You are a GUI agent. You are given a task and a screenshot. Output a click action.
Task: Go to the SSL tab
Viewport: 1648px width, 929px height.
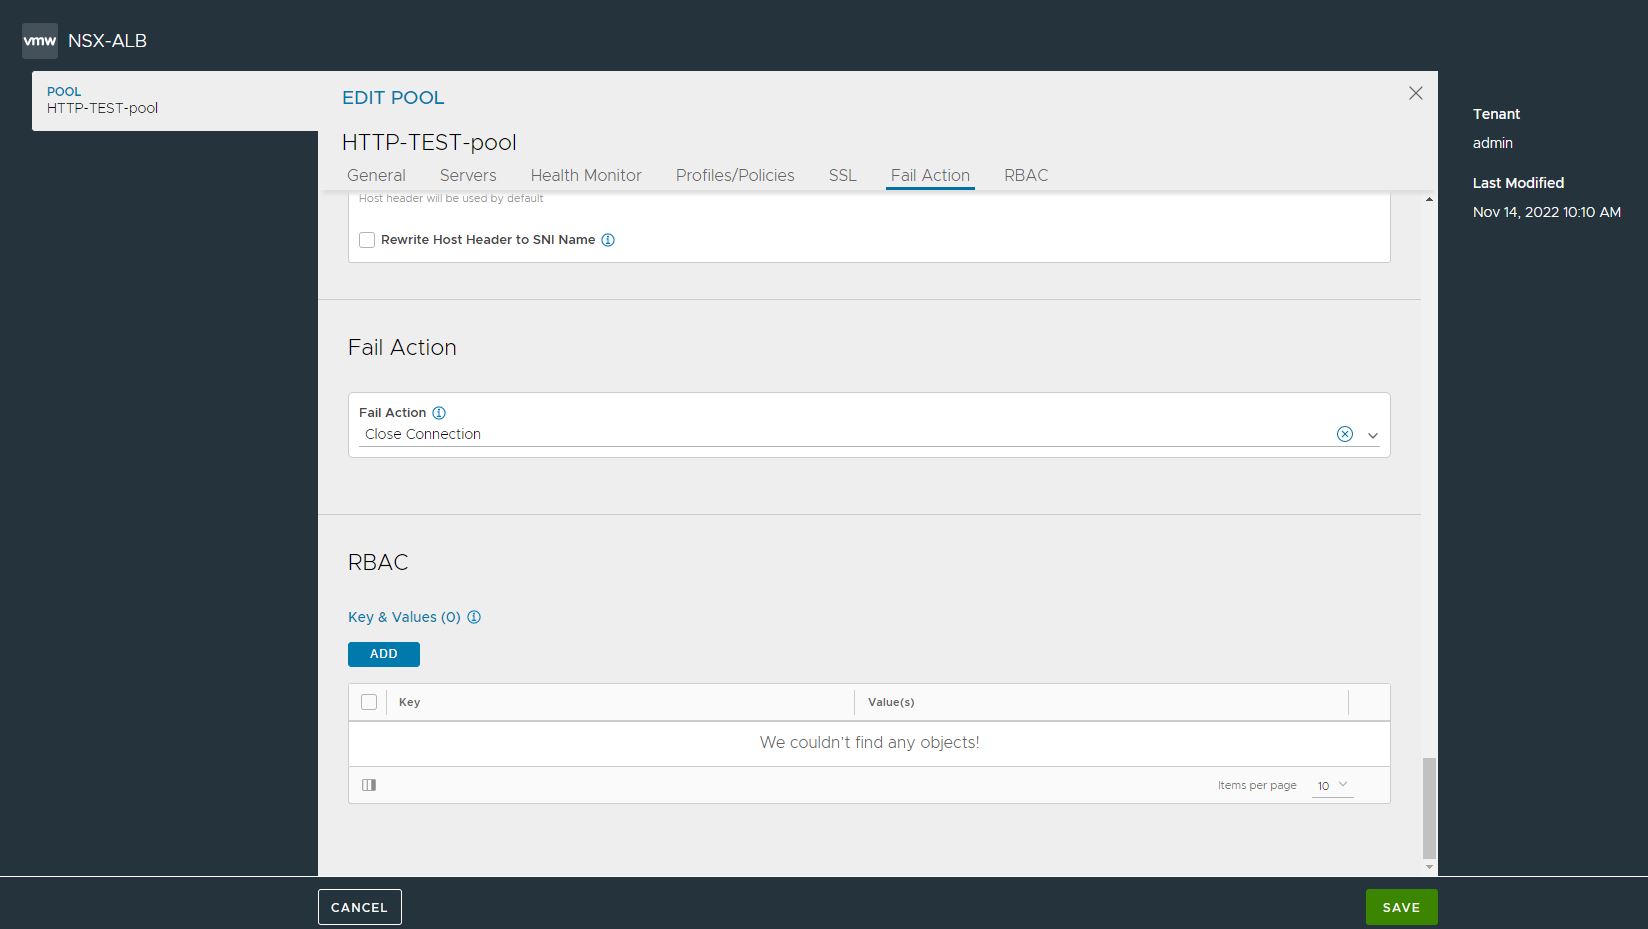(x=842, y=175)
